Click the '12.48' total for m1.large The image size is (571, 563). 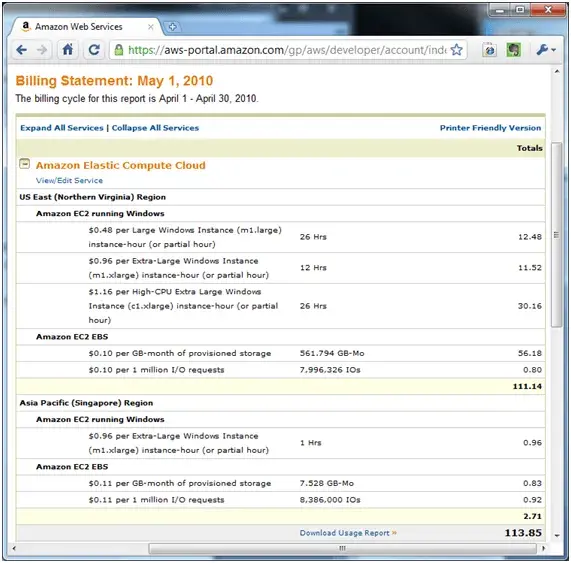pyautogui.click(x=530, y=237)
